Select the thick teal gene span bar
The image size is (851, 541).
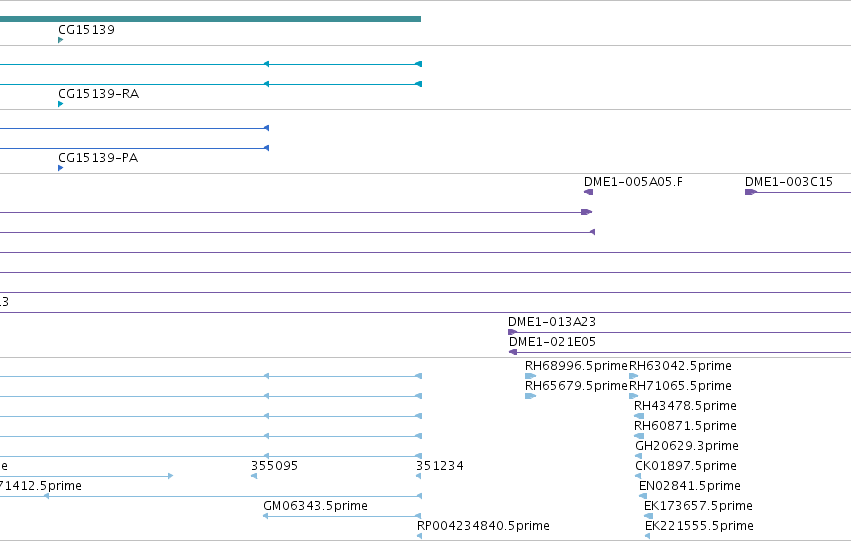211,19
